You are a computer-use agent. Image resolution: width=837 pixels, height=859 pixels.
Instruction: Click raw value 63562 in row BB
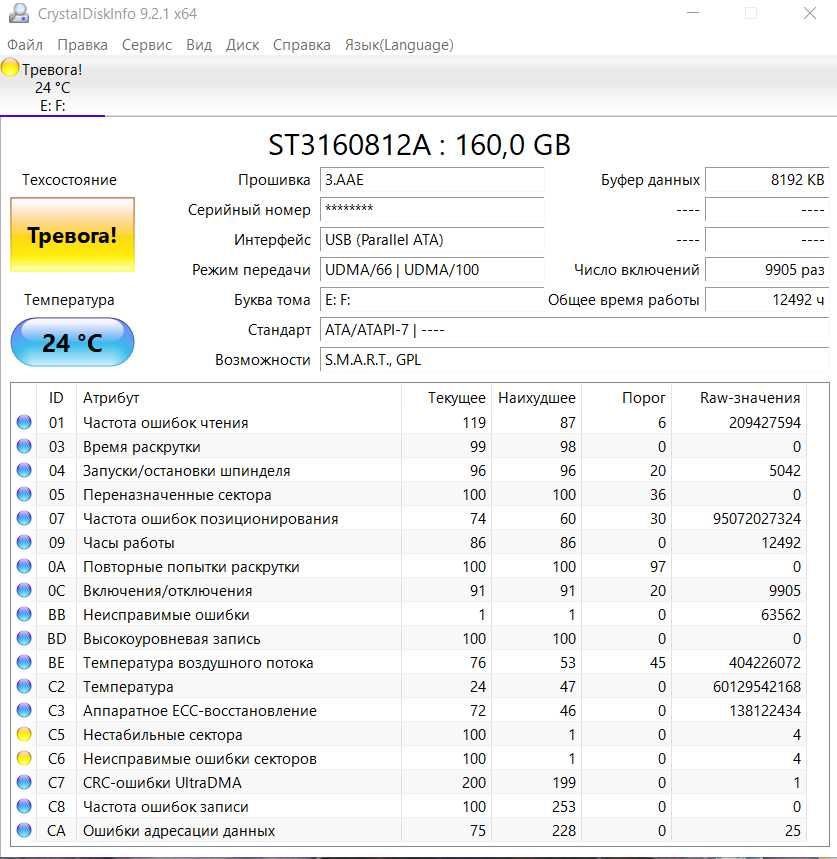(781, 615)
